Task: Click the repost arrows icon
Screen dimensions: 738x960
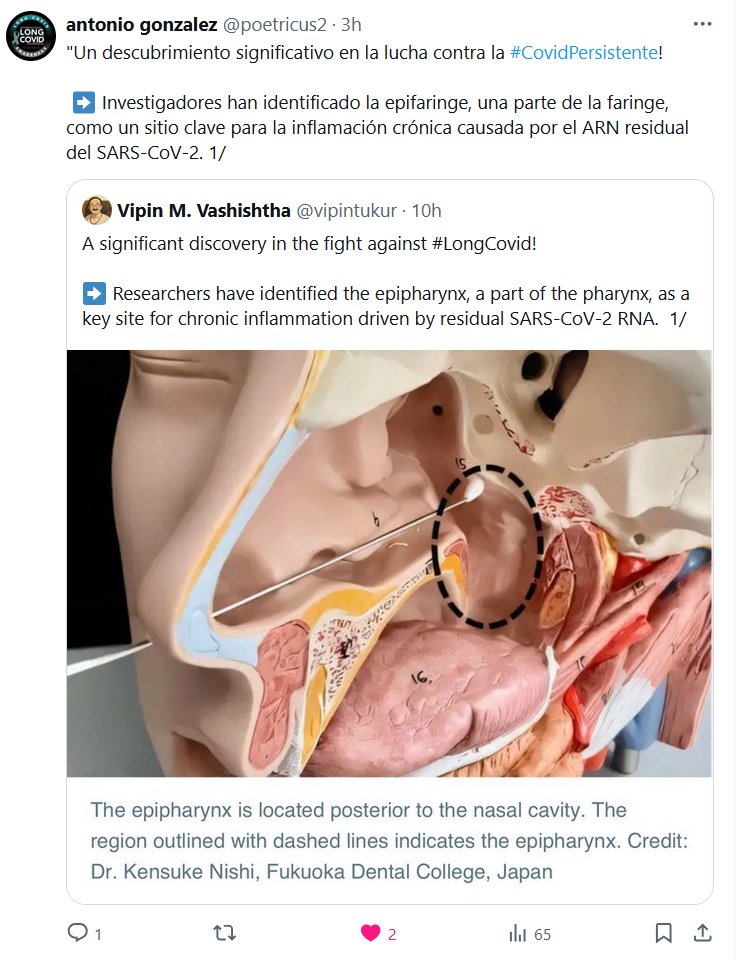Action: 224,933
